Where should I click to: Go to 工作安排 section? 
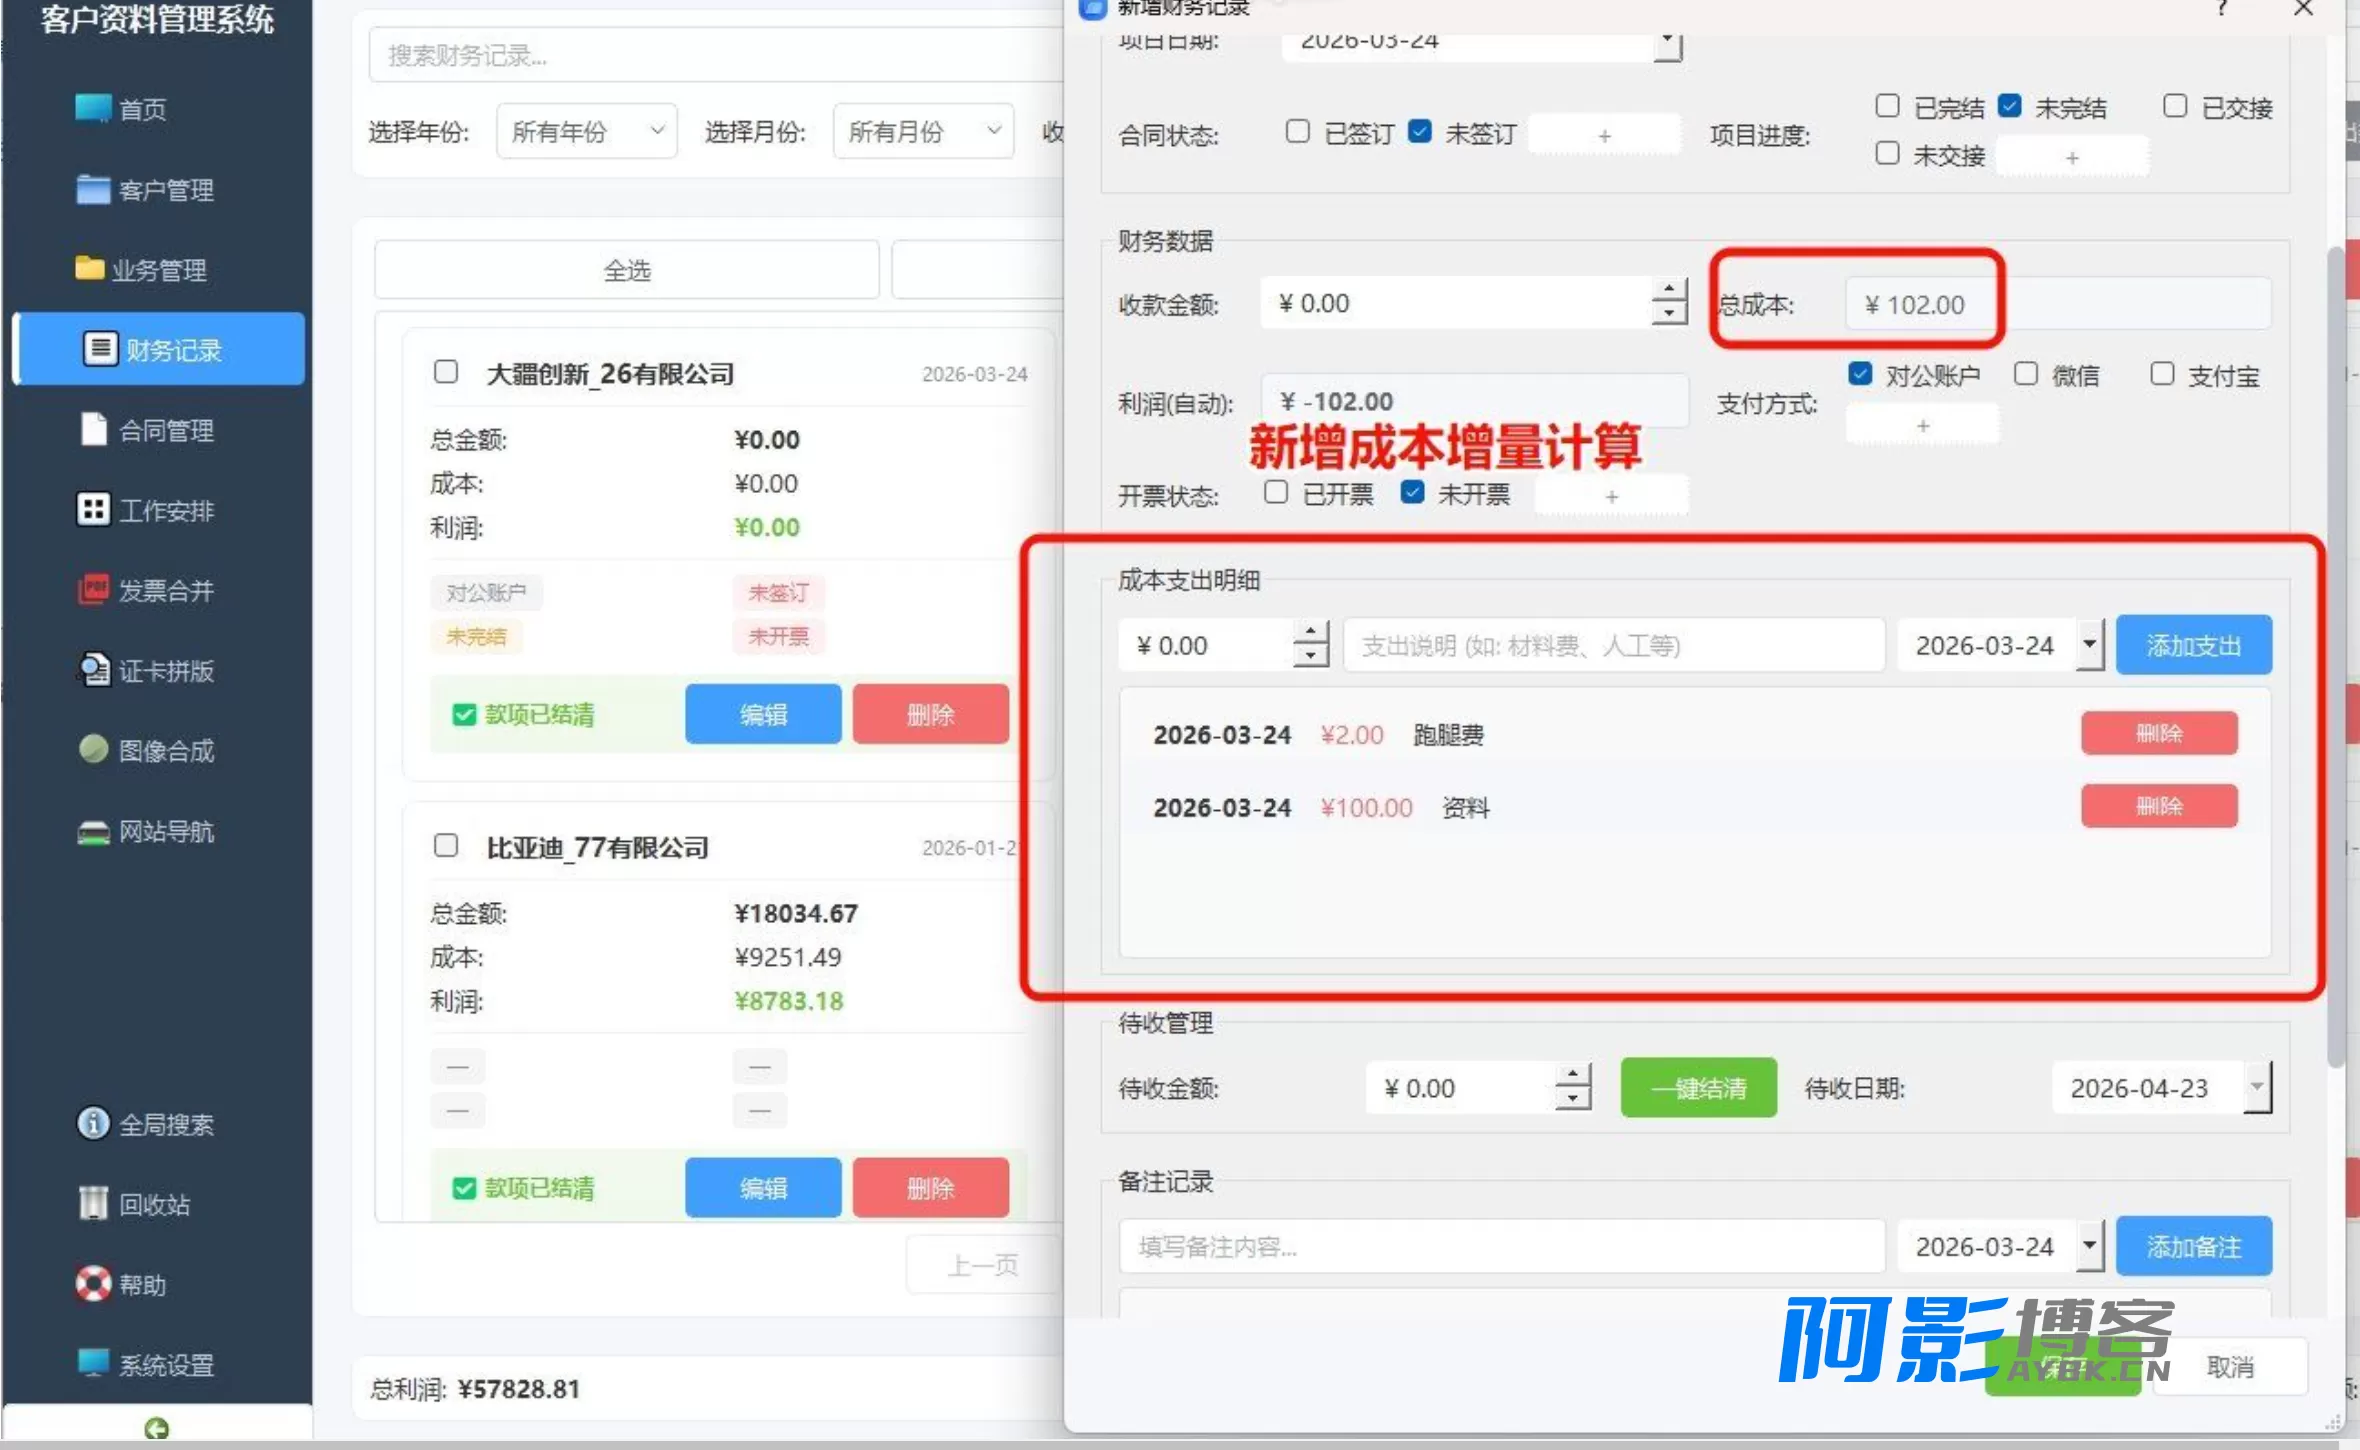pyautogui.click(x=166, y=510)
